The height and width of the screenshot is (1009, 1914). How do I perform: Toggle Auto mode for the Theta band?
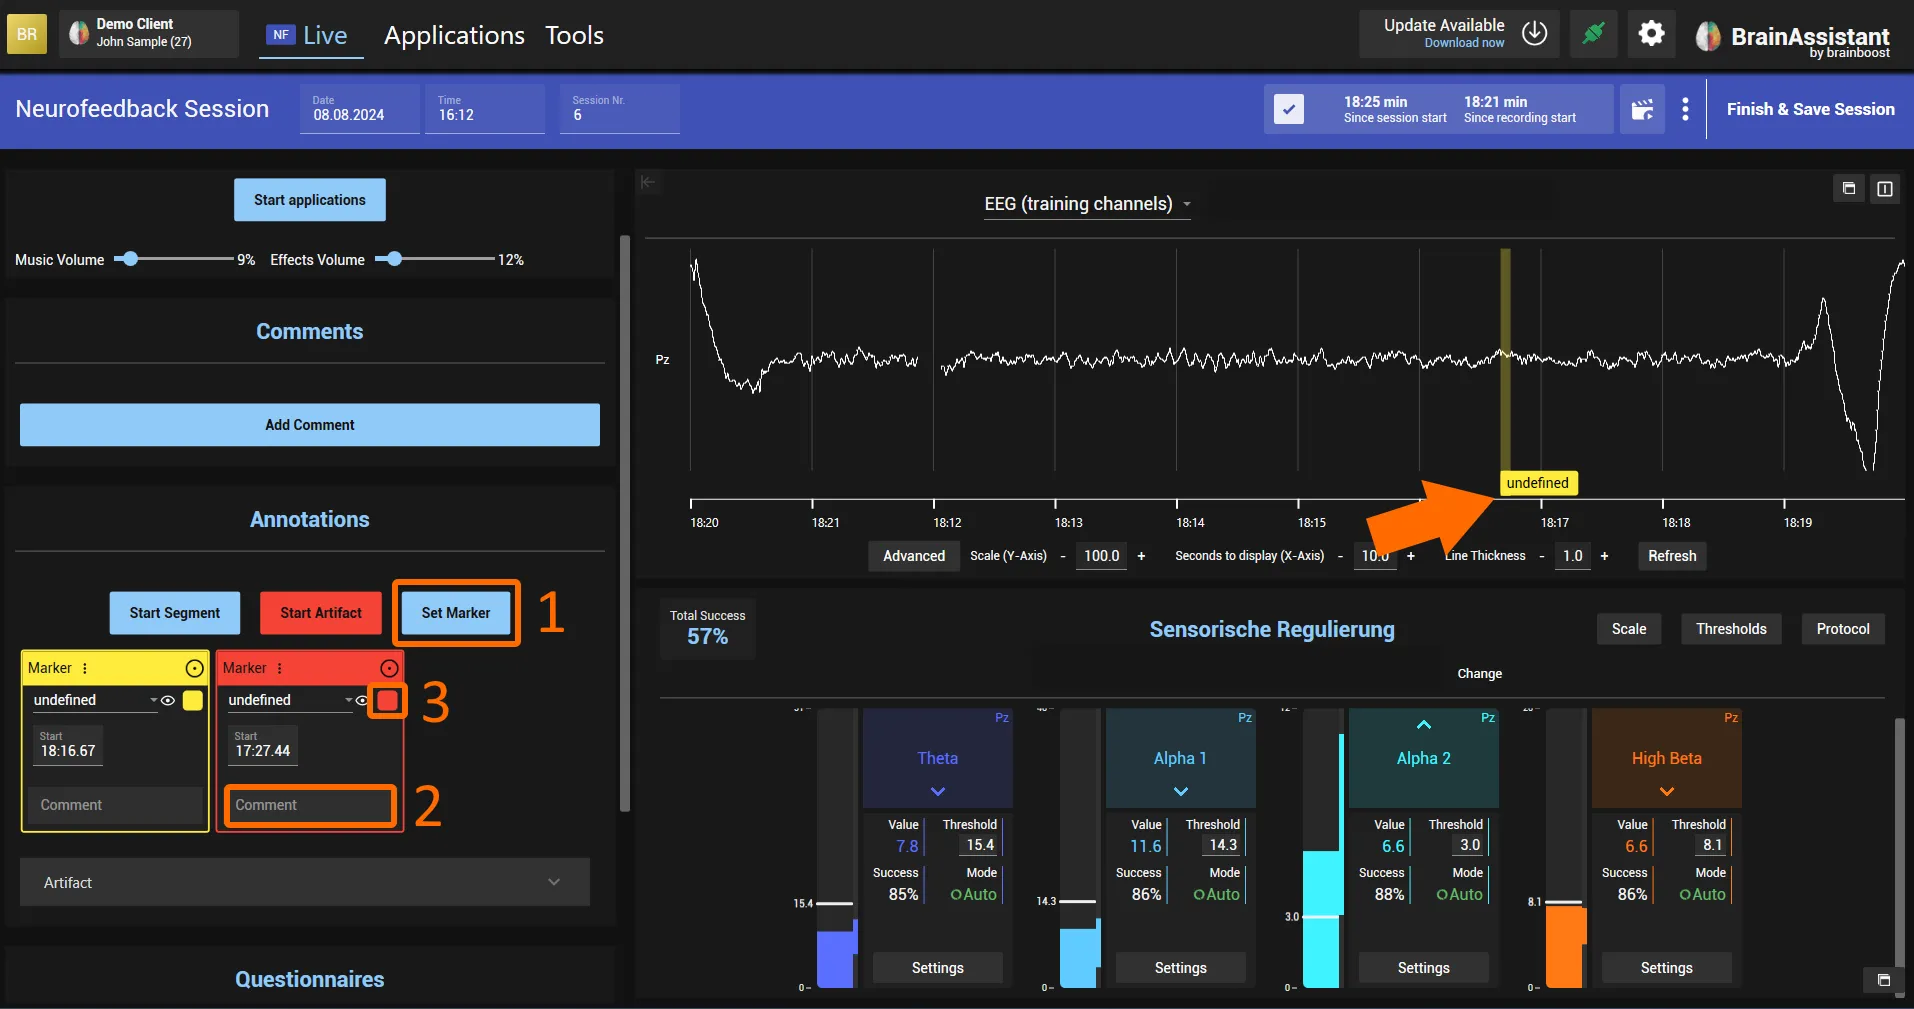pos(973,894)
